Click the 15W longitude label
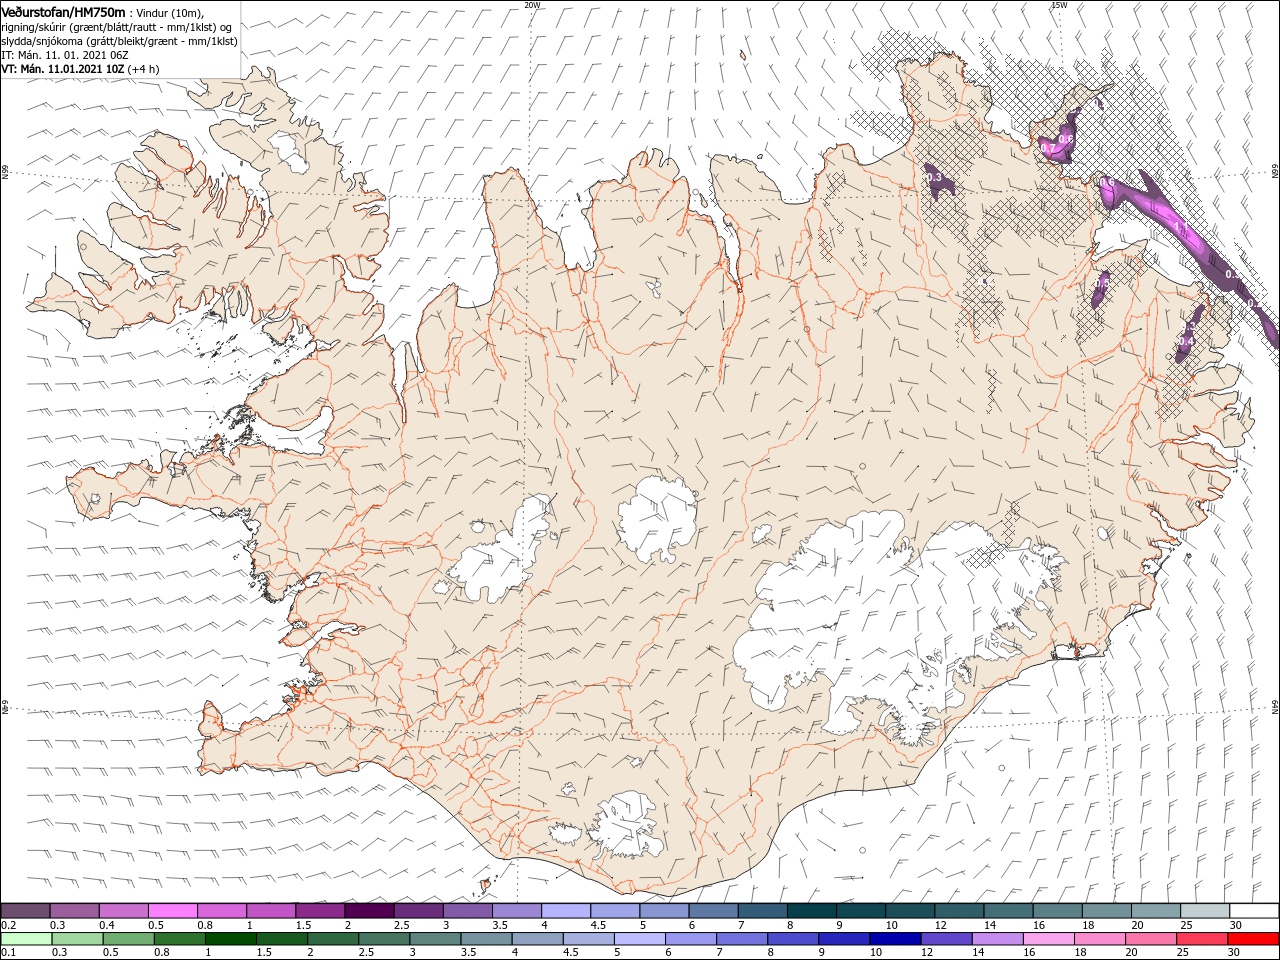1280x960 pixels. [x=1059, y=5]
